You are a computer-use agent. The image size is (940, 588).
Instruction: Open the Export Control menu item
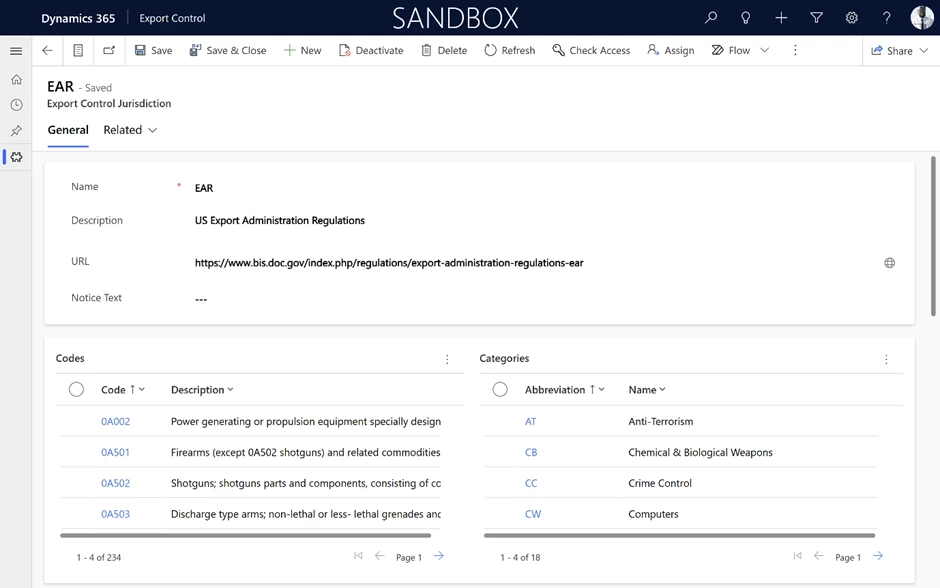[171, 17]
